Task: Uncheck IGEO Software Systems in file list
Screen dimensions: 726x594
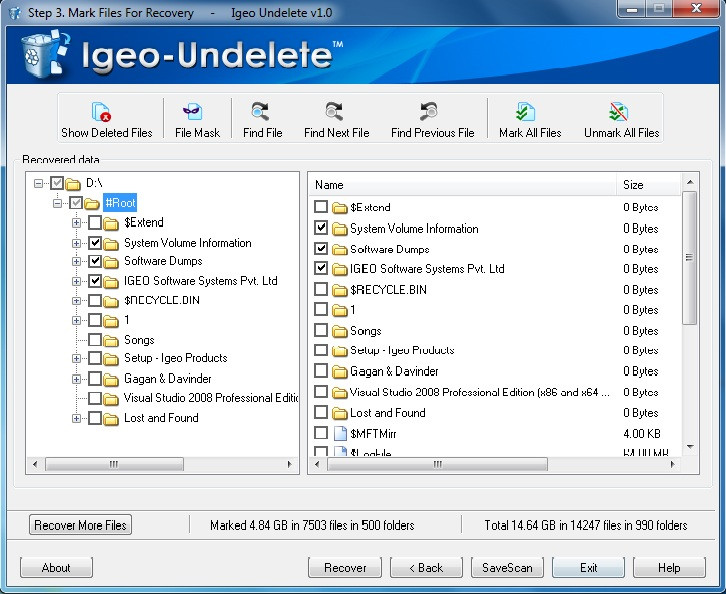Action: 321,268
